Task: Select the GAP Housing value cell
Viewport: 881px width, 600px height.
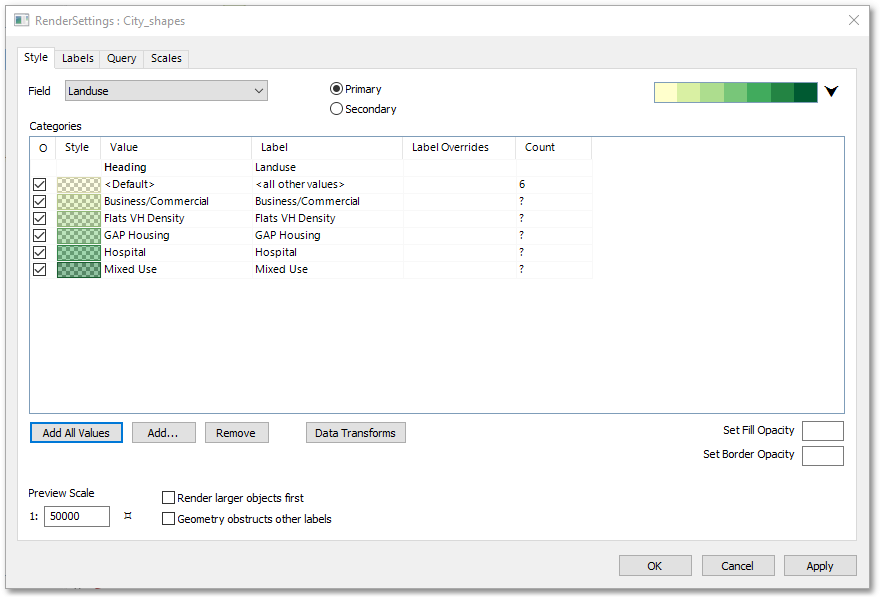Action: click(176, 235)
